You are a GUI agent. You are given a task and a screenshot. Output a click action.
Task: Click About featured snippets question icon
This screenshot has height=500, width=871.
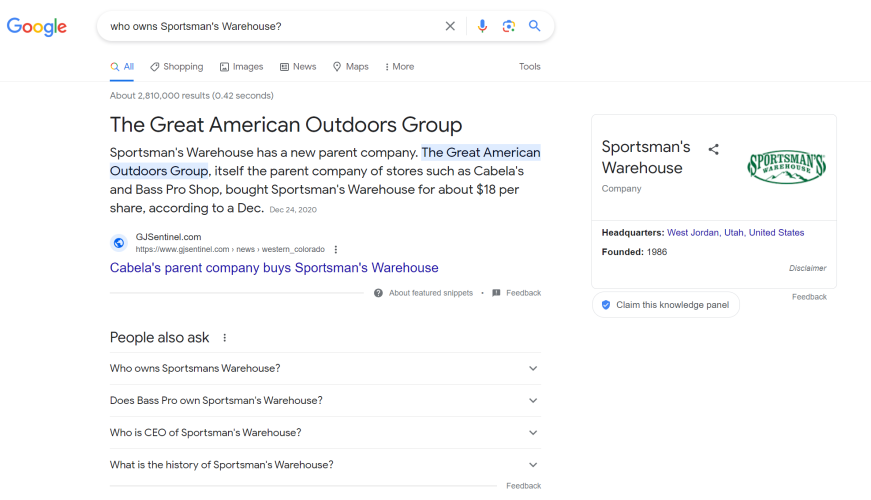(378, 293)
